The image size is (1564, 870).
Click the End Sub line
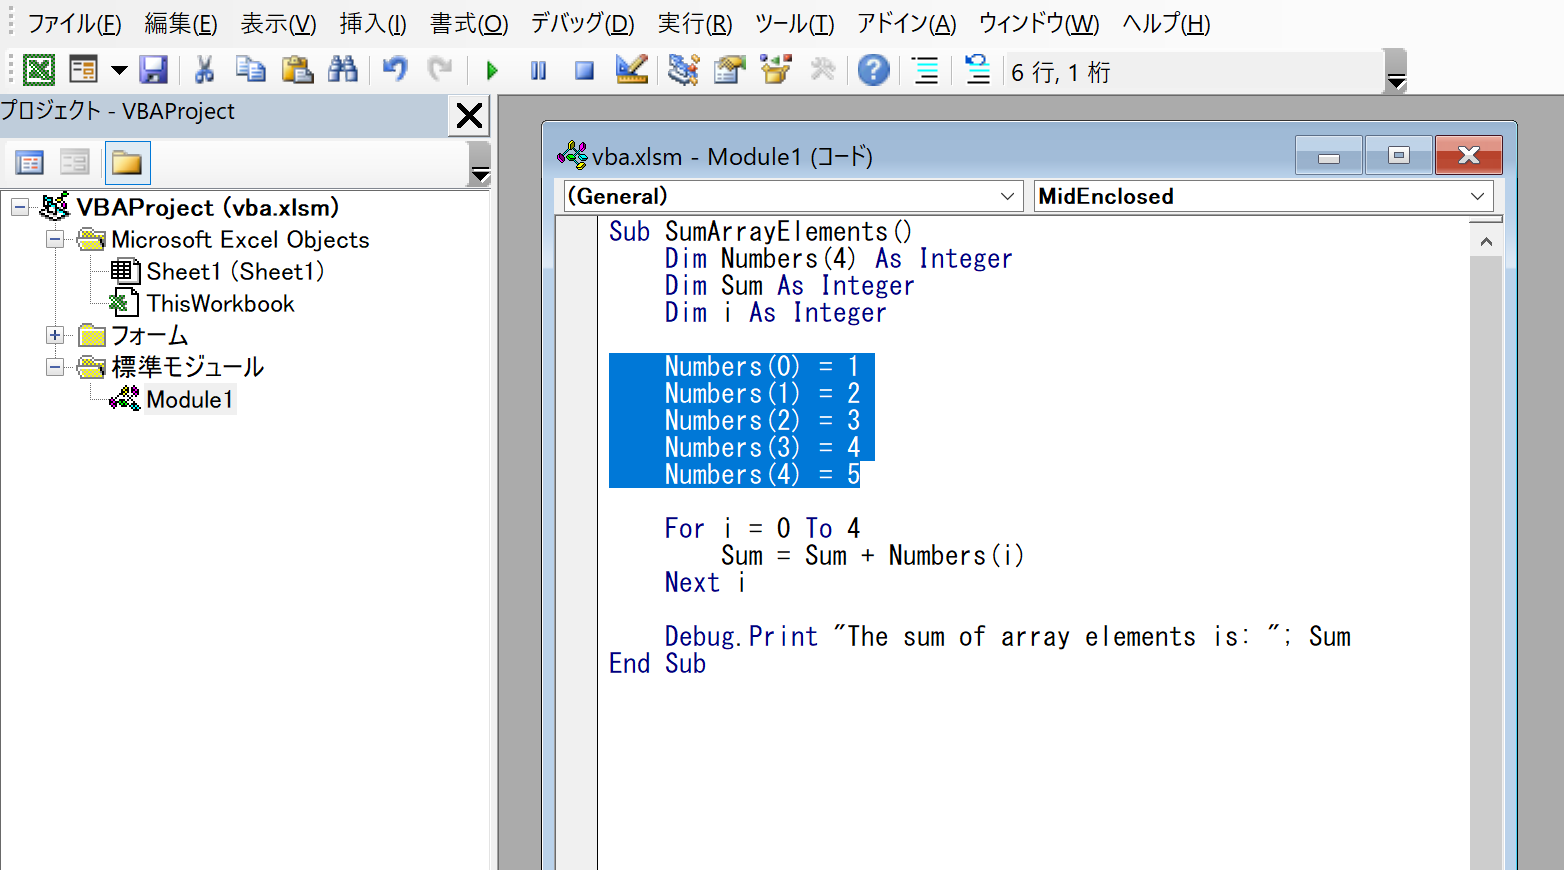658,664
